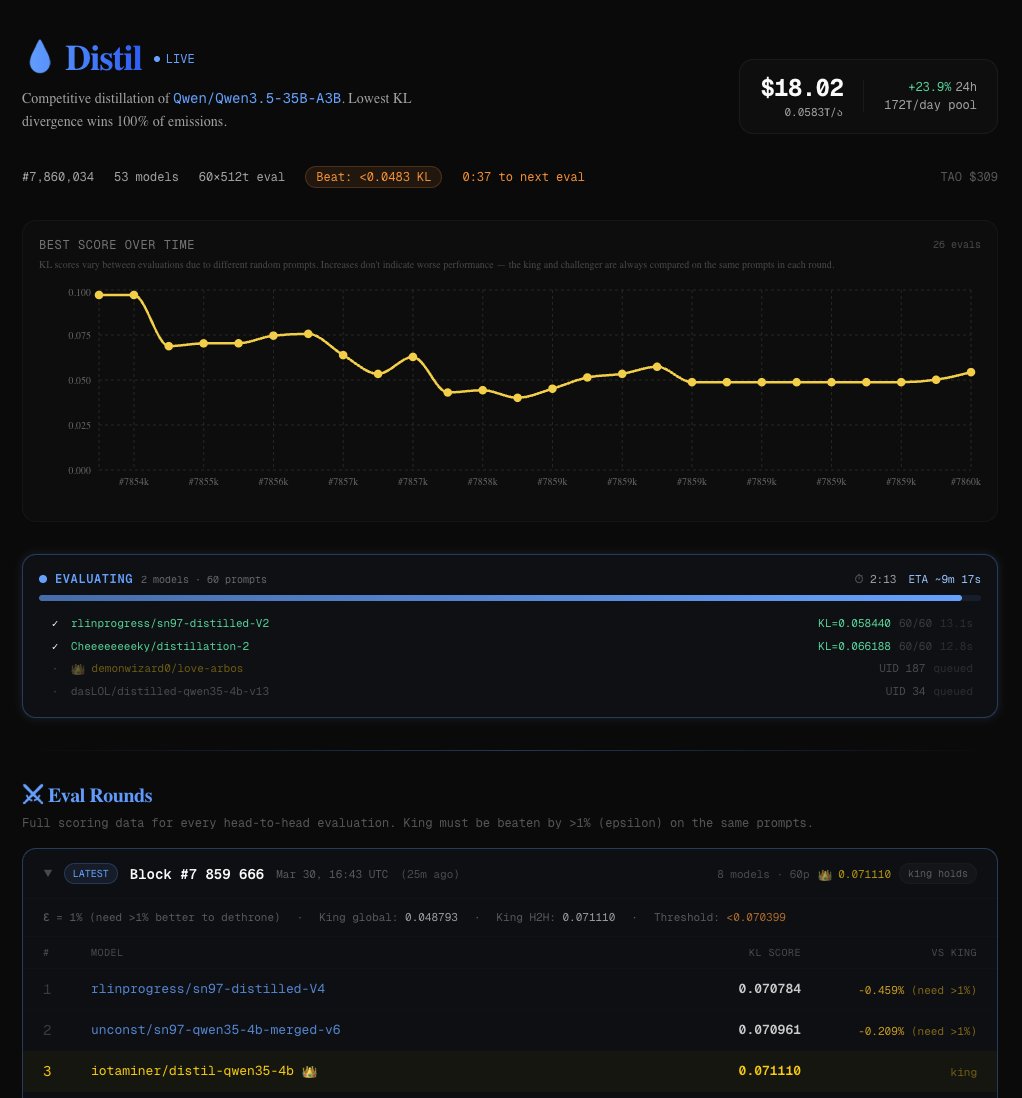The image size is (1022, 1098).
Task: Click the '-0.459% (need >1%)' value
Action: (917, 990)
